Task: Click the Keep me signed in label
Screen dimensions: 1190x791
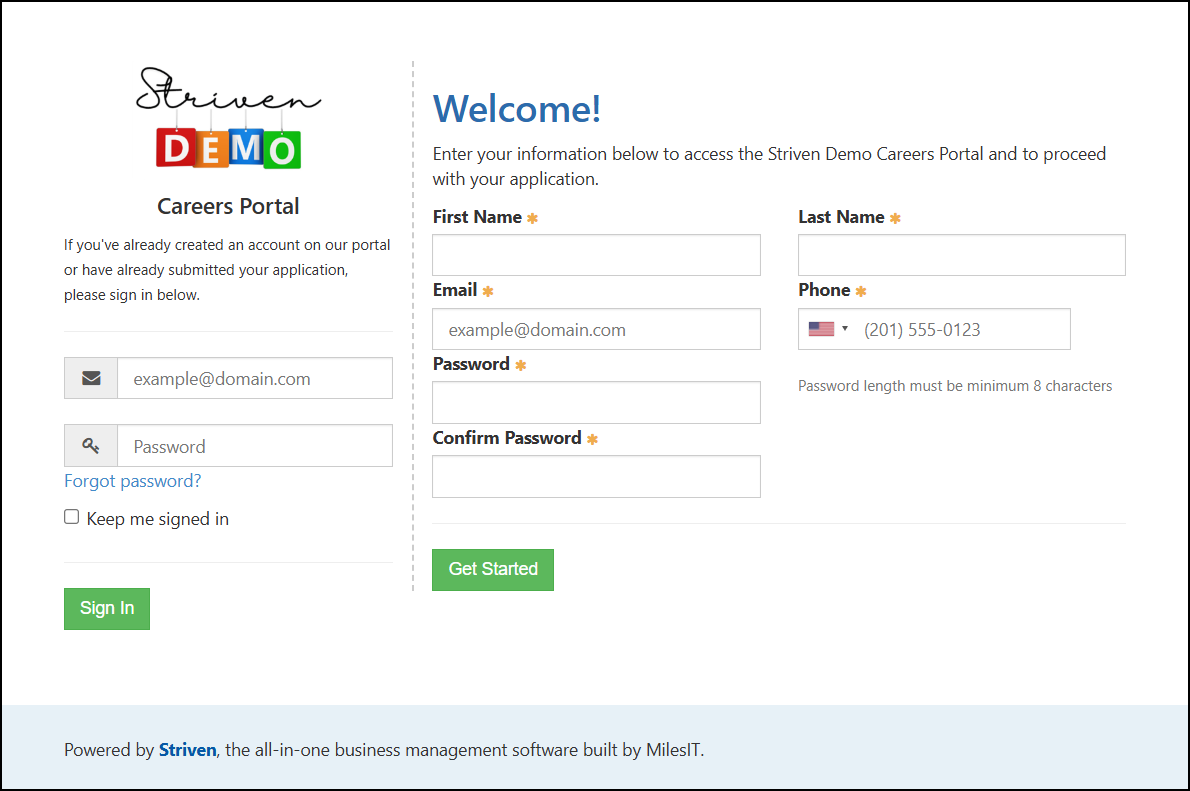Action: click(x=158, y=519)
